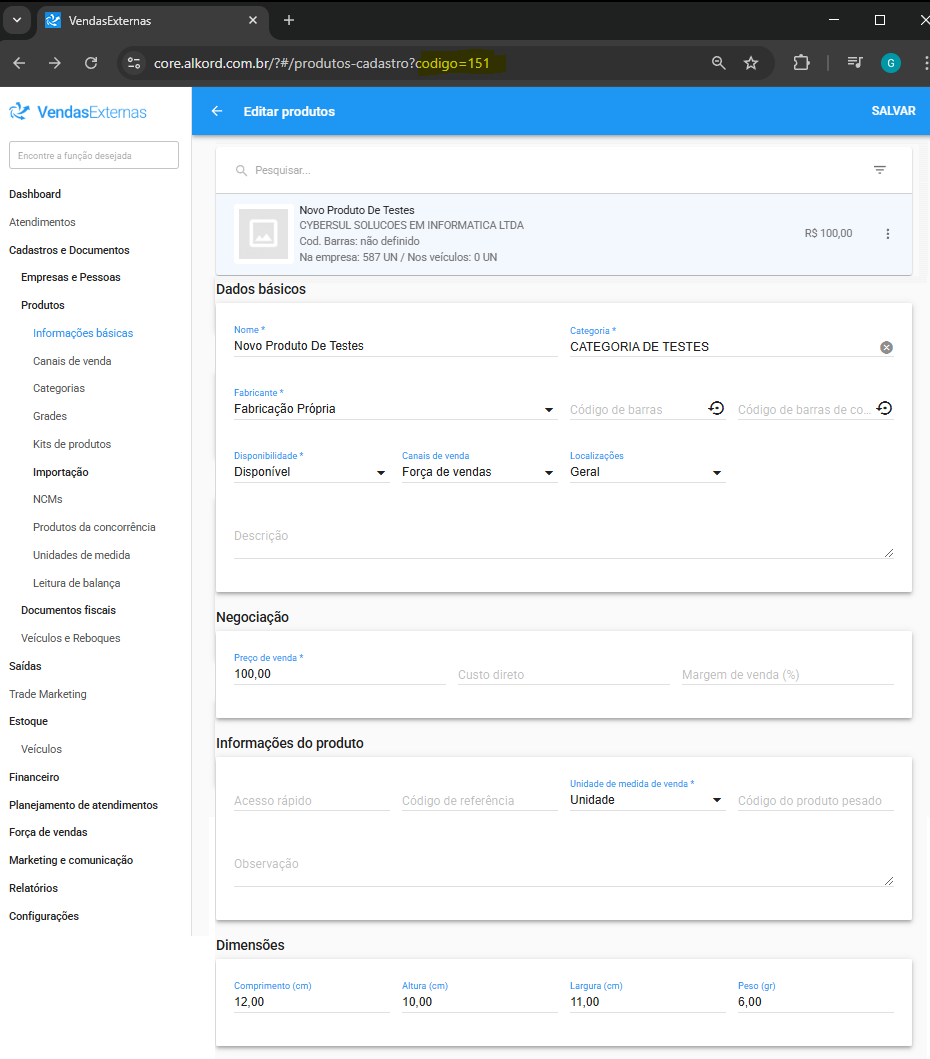Viewport: 930px width, 1059px height.
Task: Open Relatórios in the sidebar
Action: coord(33,888)
